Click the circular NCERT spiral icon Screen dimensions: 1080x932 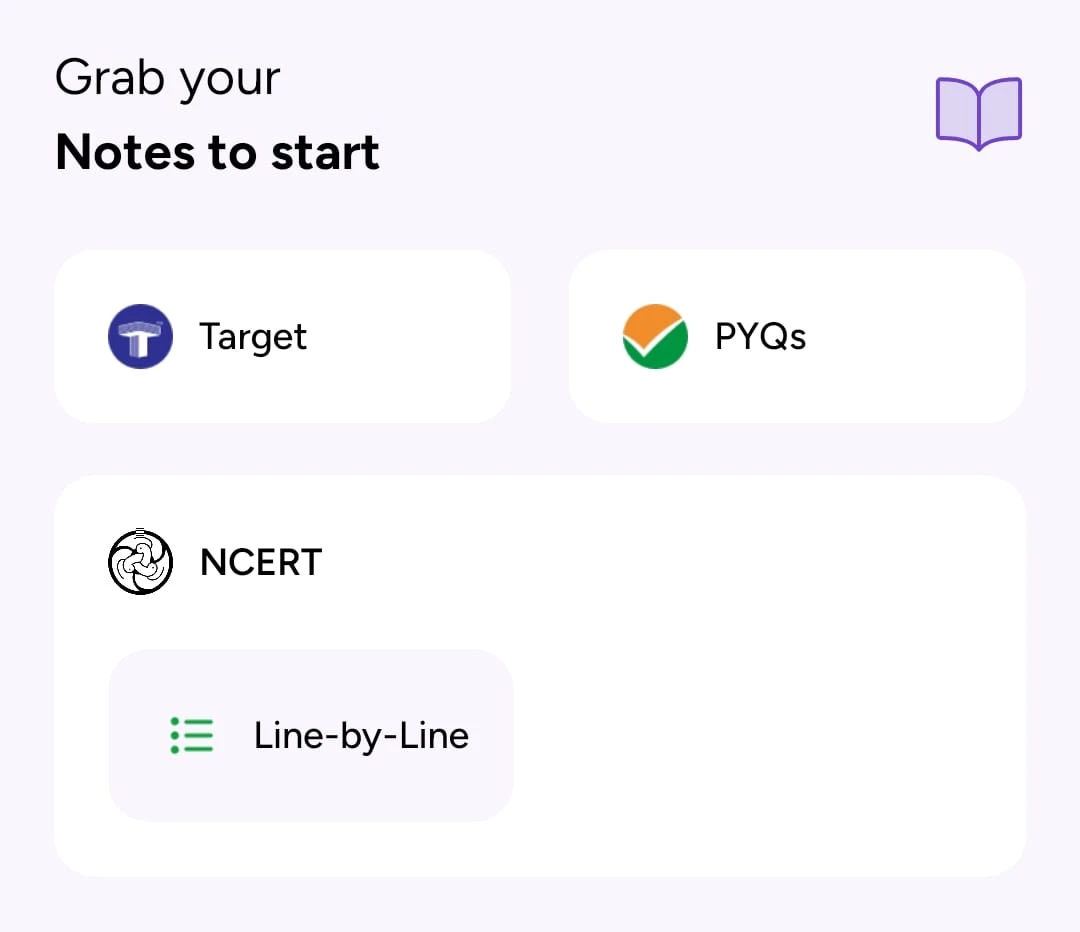tap(140, 561)
